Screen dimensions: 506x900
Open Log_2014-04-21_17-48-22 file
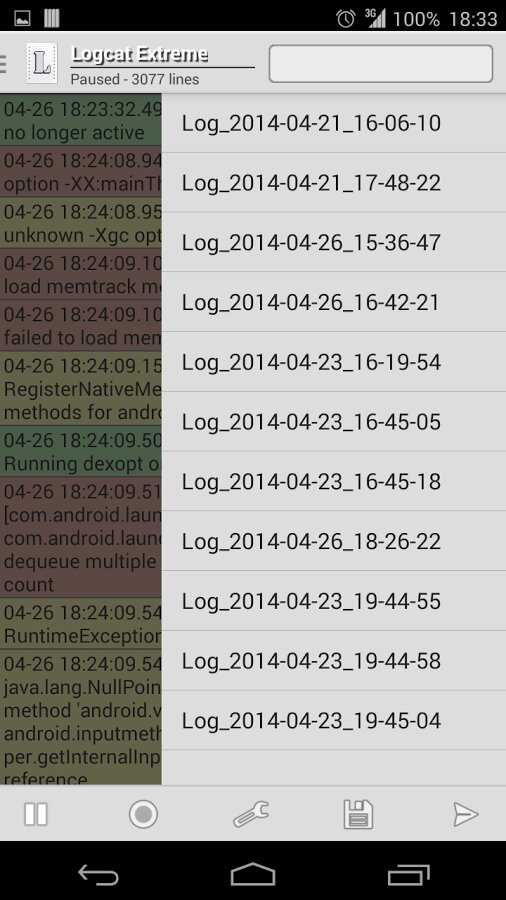click(334, 183)
